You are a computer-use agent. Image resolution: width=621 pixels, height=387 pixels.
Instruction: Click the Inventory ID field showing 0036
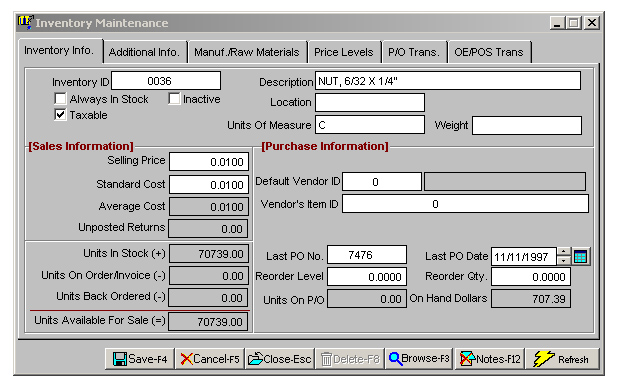[x=166, y=81]
